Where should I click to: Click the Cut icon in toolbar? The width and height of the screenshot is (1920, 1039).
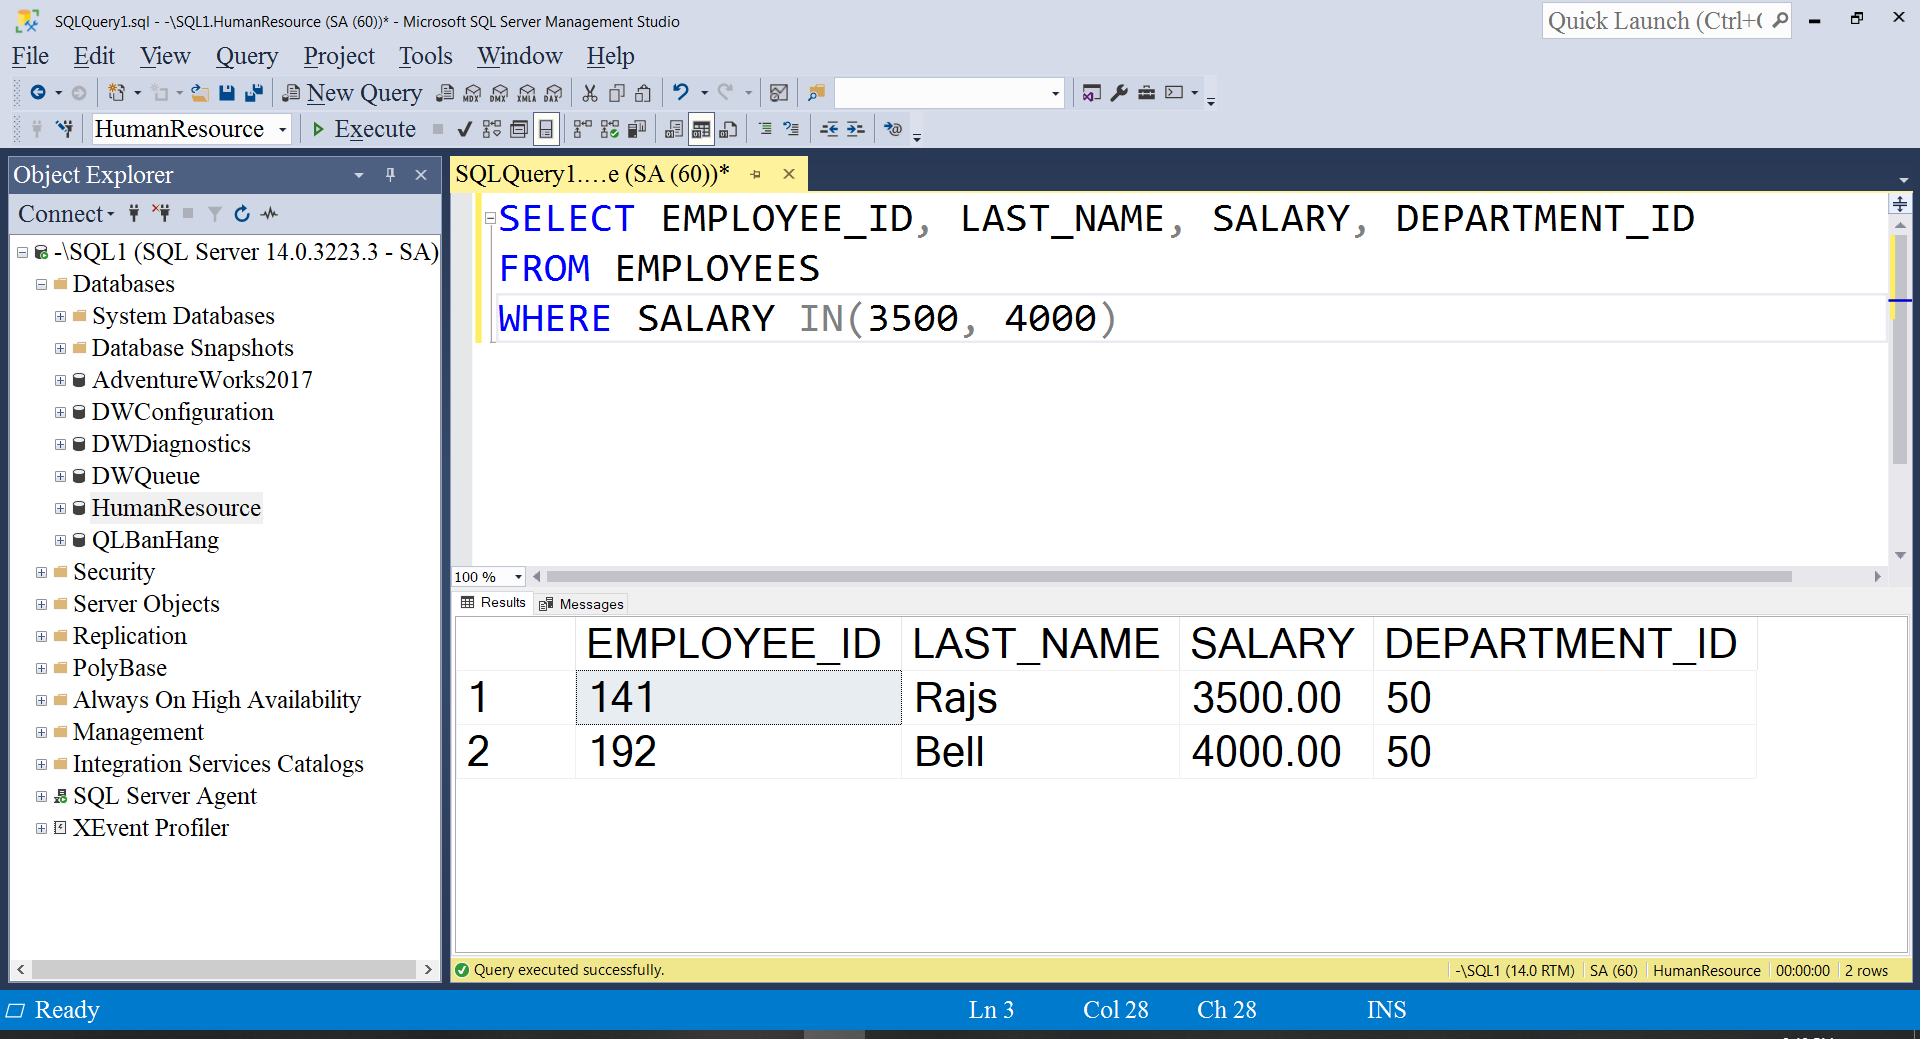(x=590, y=93)
